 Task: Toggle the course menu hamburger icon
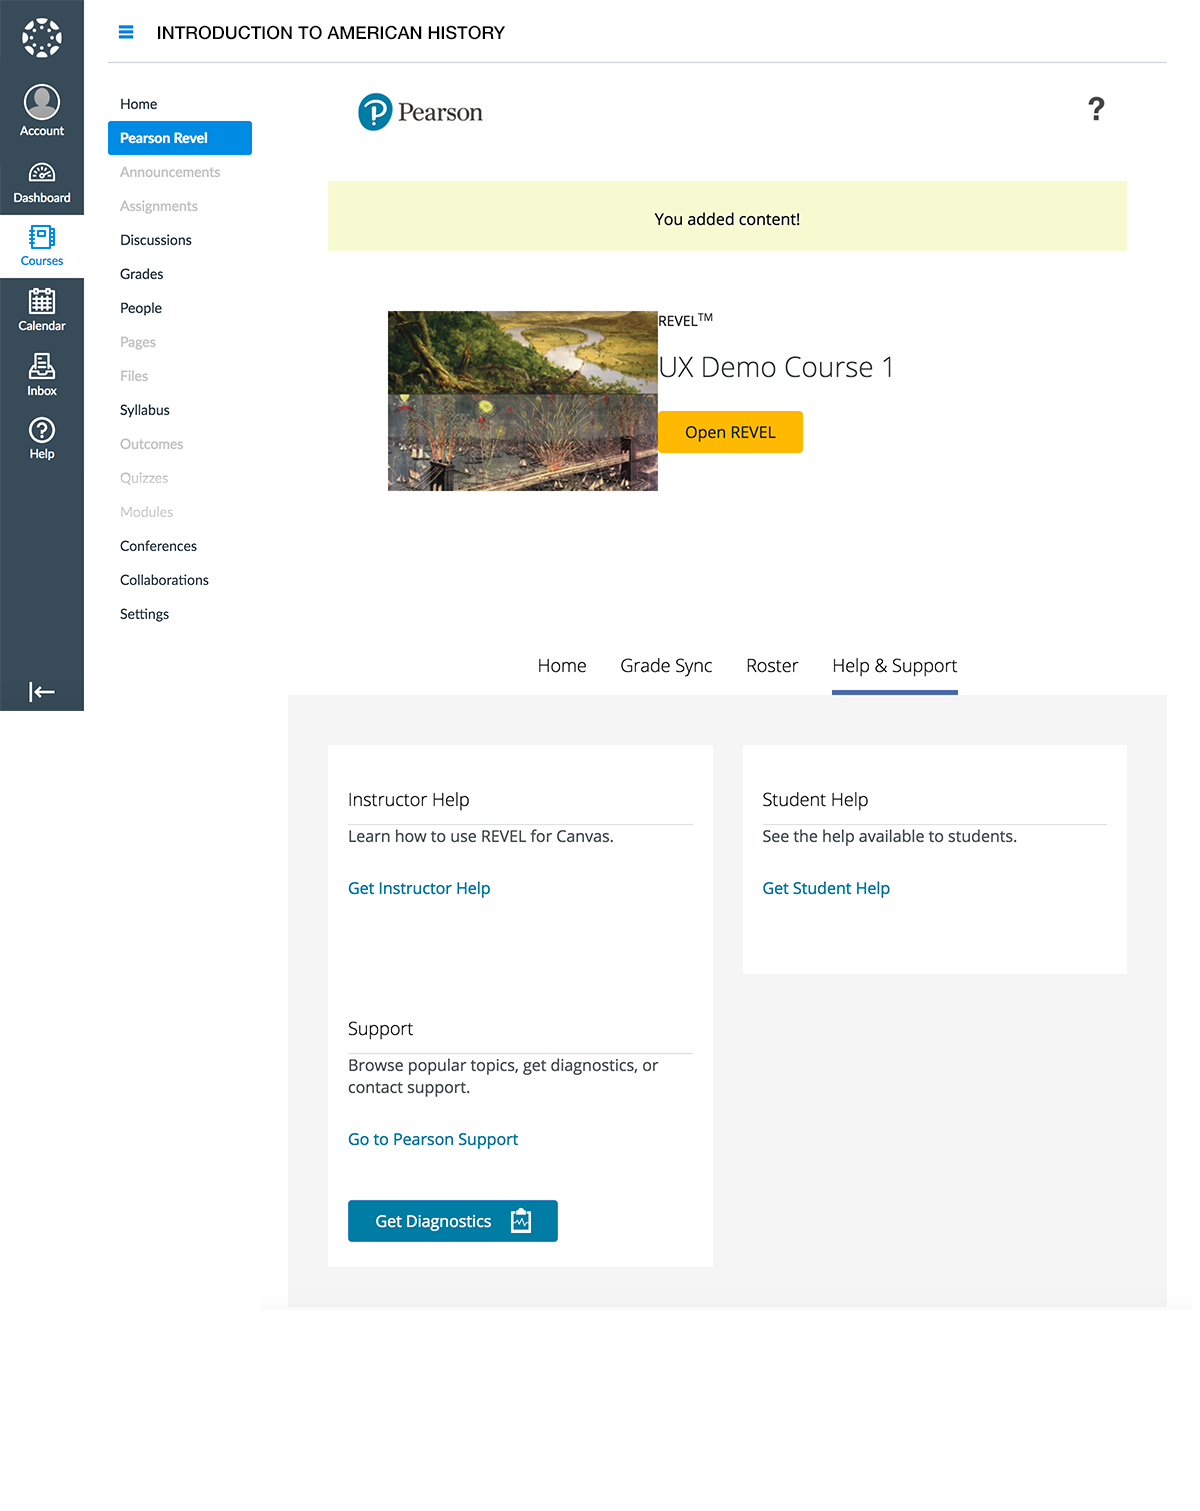(126, 32)
